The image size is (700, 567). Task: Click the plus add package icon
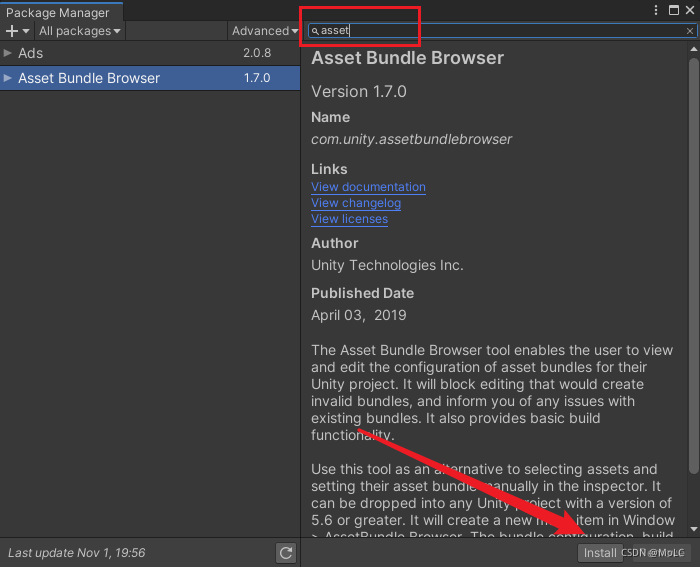(x=12, y=31)
